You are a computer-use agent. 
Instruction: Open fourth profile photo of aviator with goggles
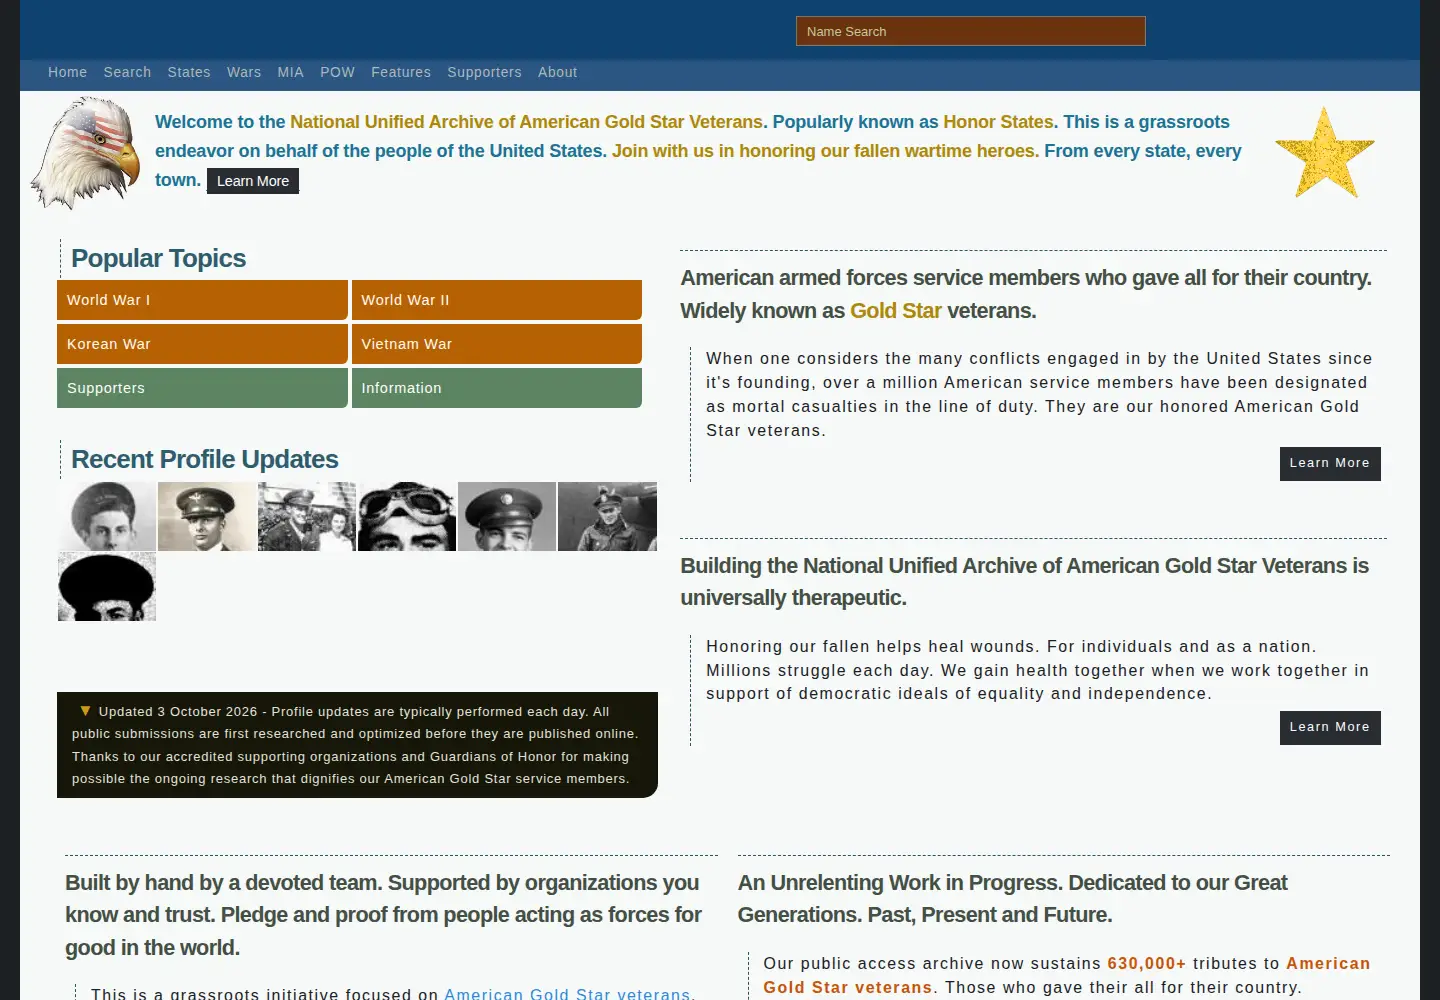(407, 516)
